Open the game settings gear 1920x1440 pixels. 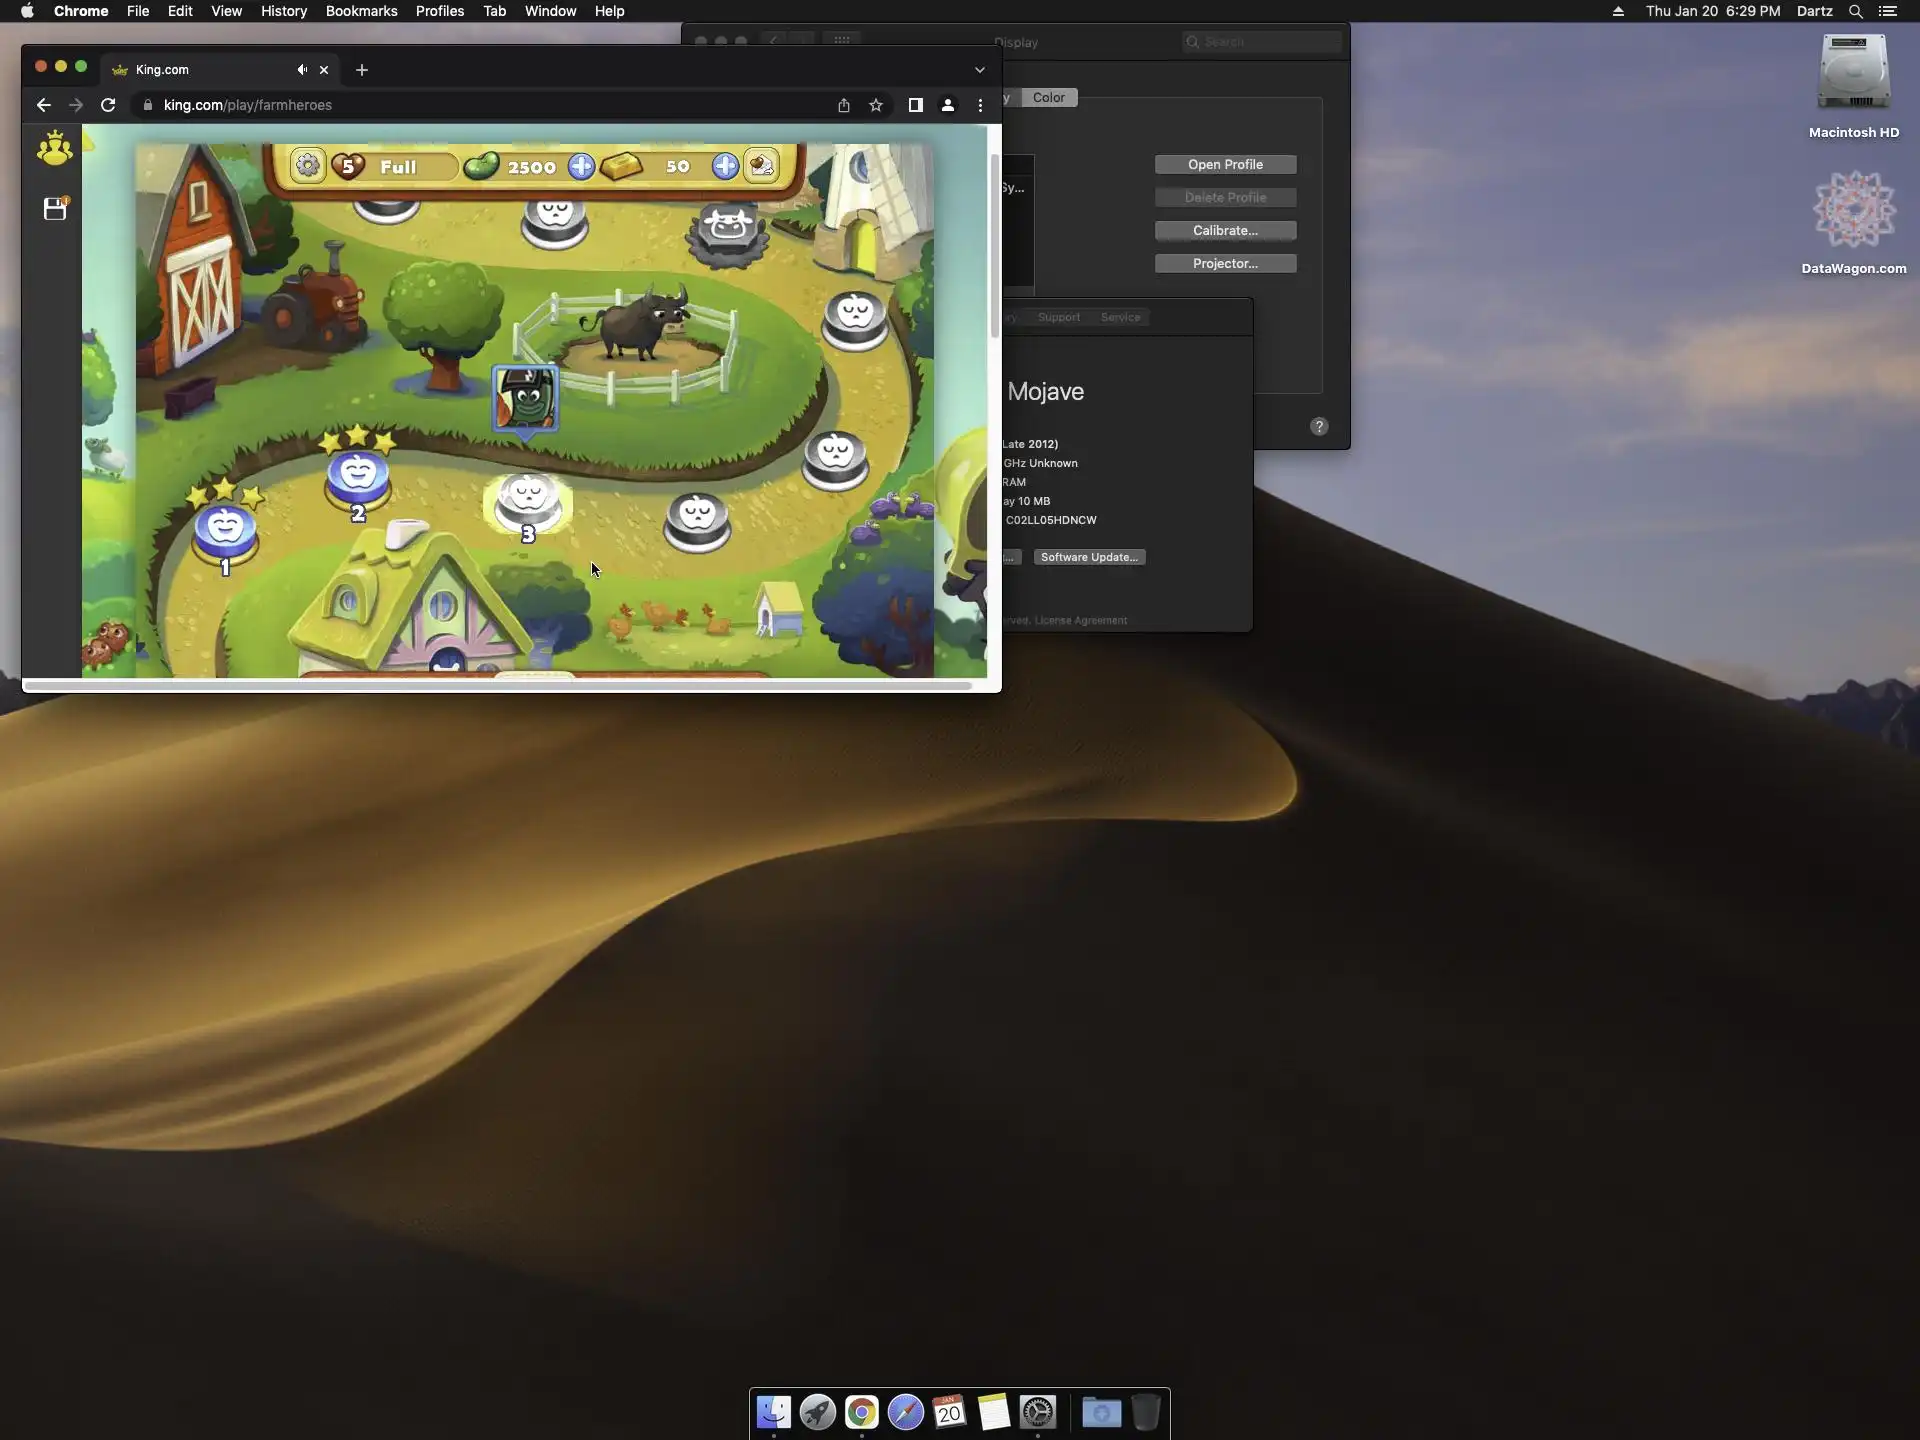tap(308, 166)
